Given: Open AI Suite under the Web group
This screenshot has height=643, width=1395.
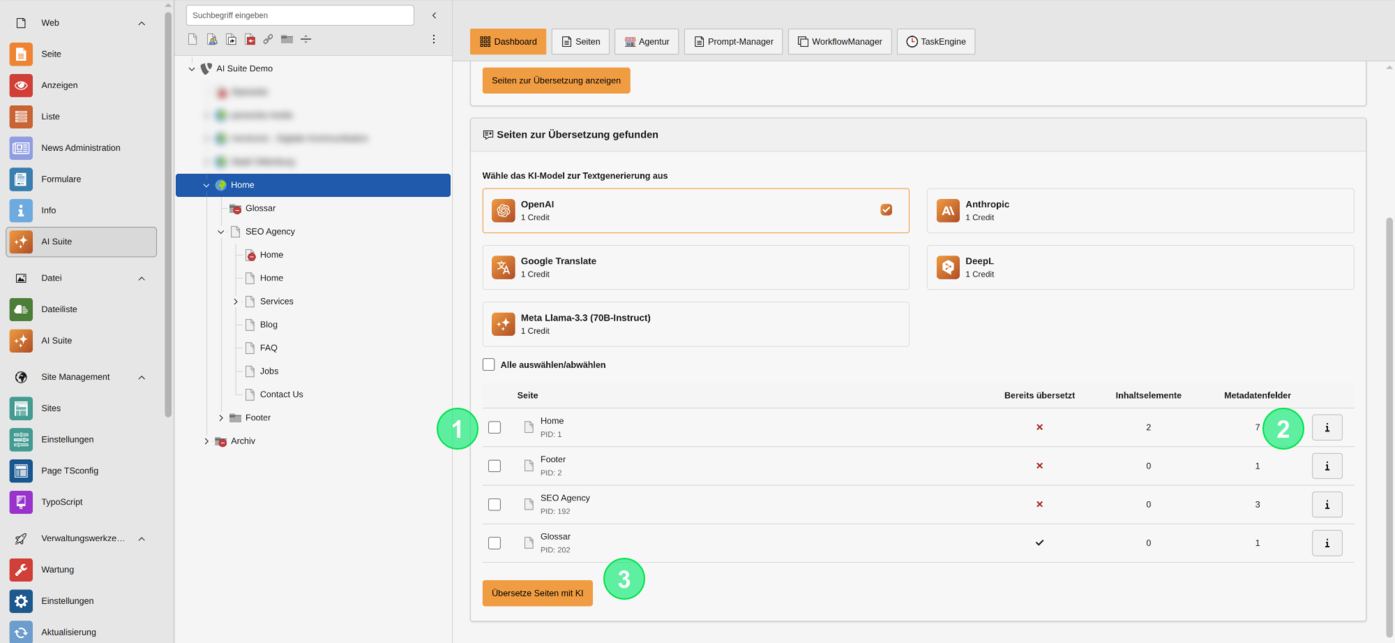Looking at the screenshot, I should tap(81, 241).
